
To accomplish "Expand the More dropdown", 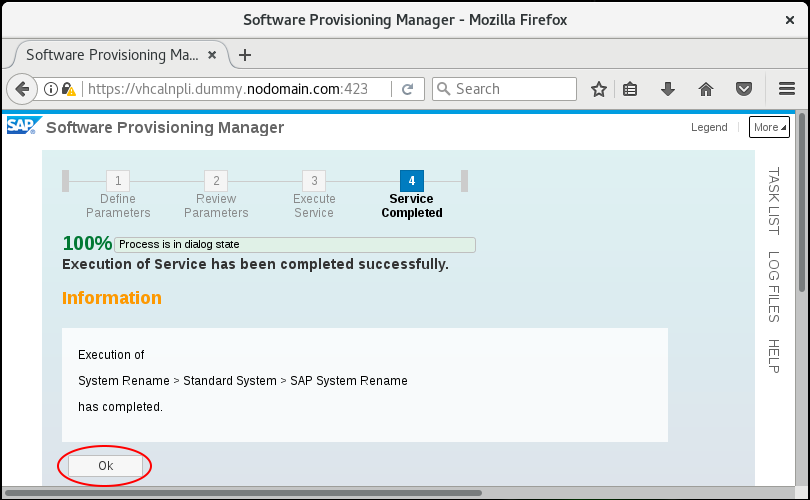I will click(769, 127).
